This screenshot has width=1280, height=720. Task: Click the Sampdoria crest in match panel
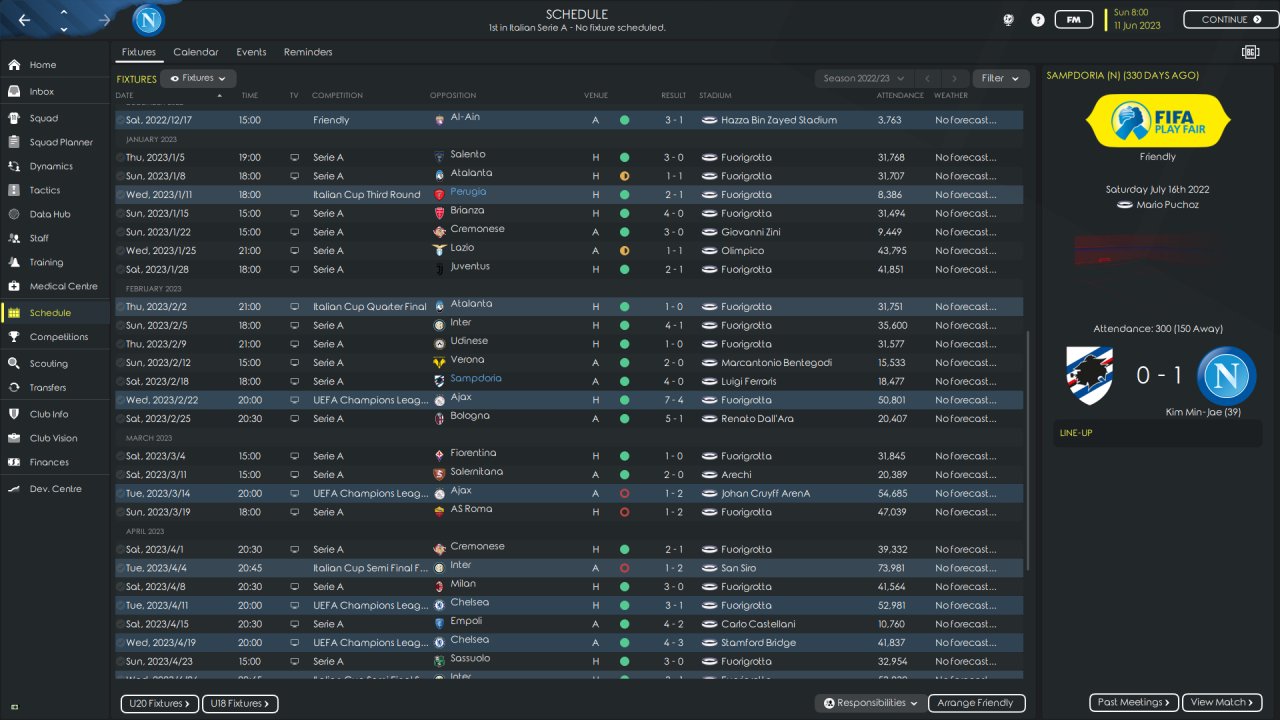[x=1089, y=375]
